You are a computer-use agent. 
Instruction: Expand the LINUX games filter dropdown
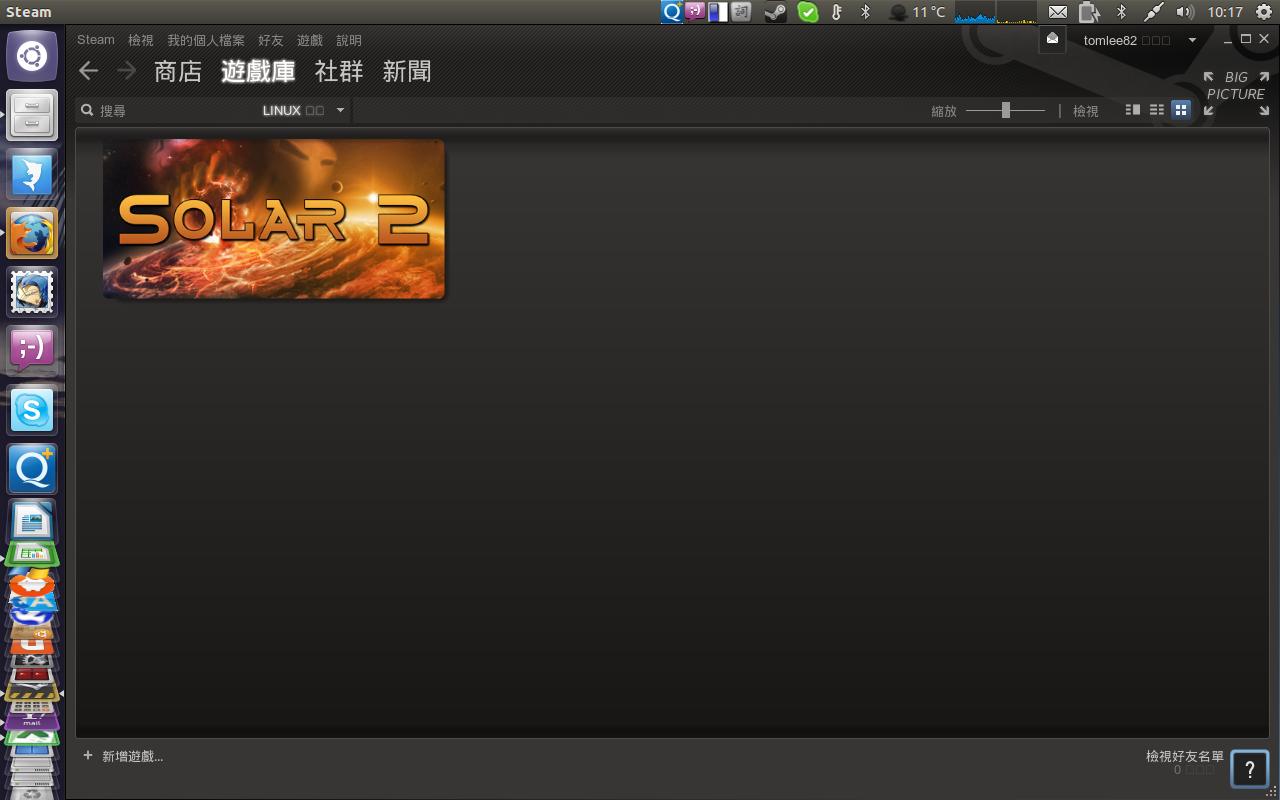[x=340, y=110]
